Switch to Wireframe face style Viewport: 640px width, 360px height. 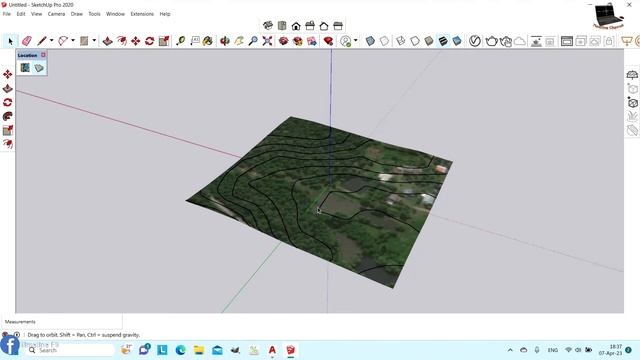click(x=401, y=41)
